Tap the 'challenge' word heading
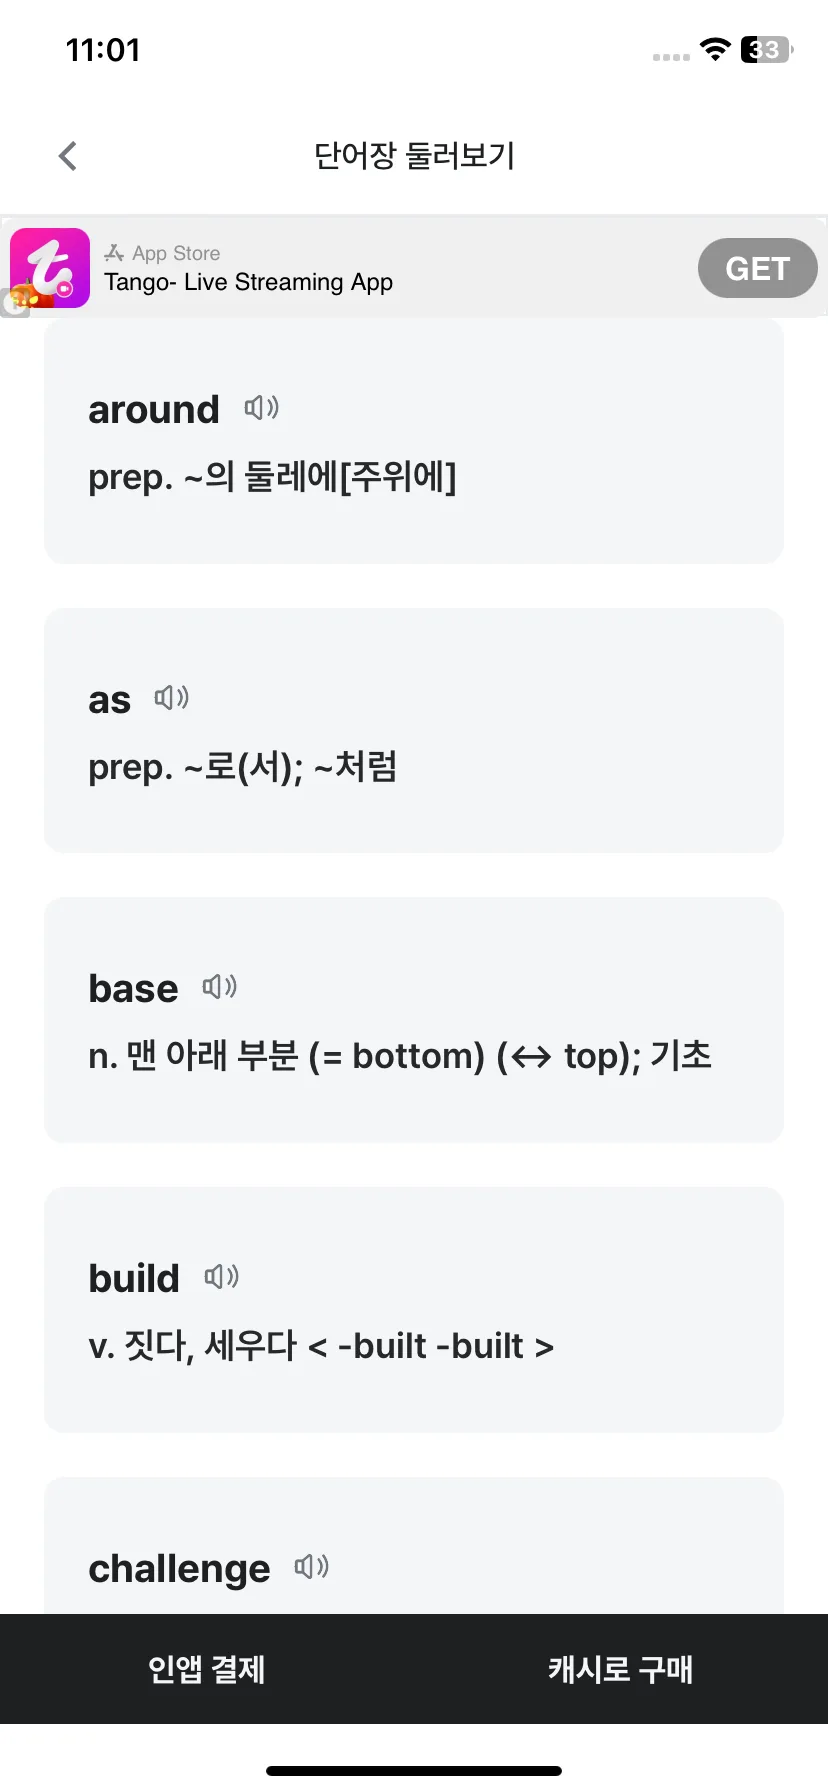This screenshot has height=1792, width=828. [179, 1569]
